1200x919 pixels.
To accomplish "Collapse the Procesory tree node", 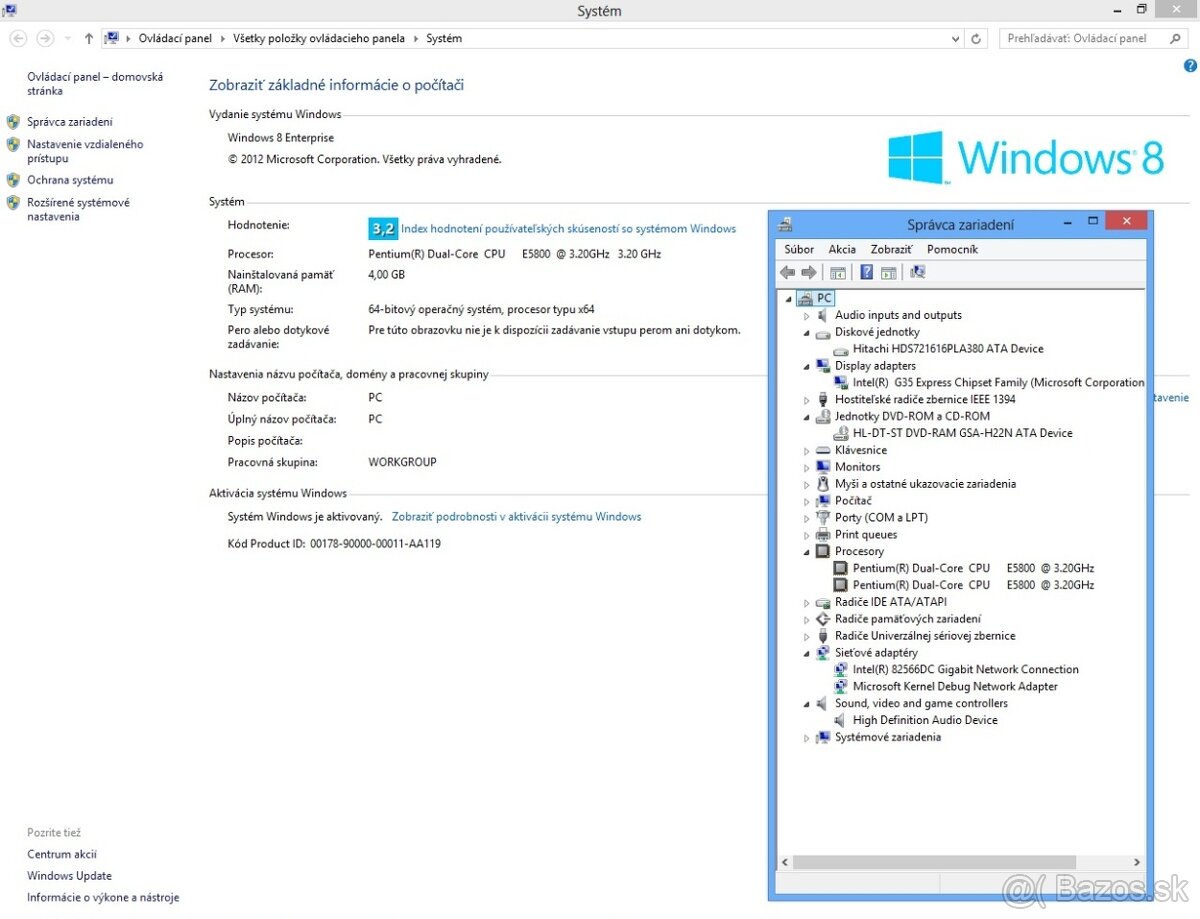I will click(807, 551).
